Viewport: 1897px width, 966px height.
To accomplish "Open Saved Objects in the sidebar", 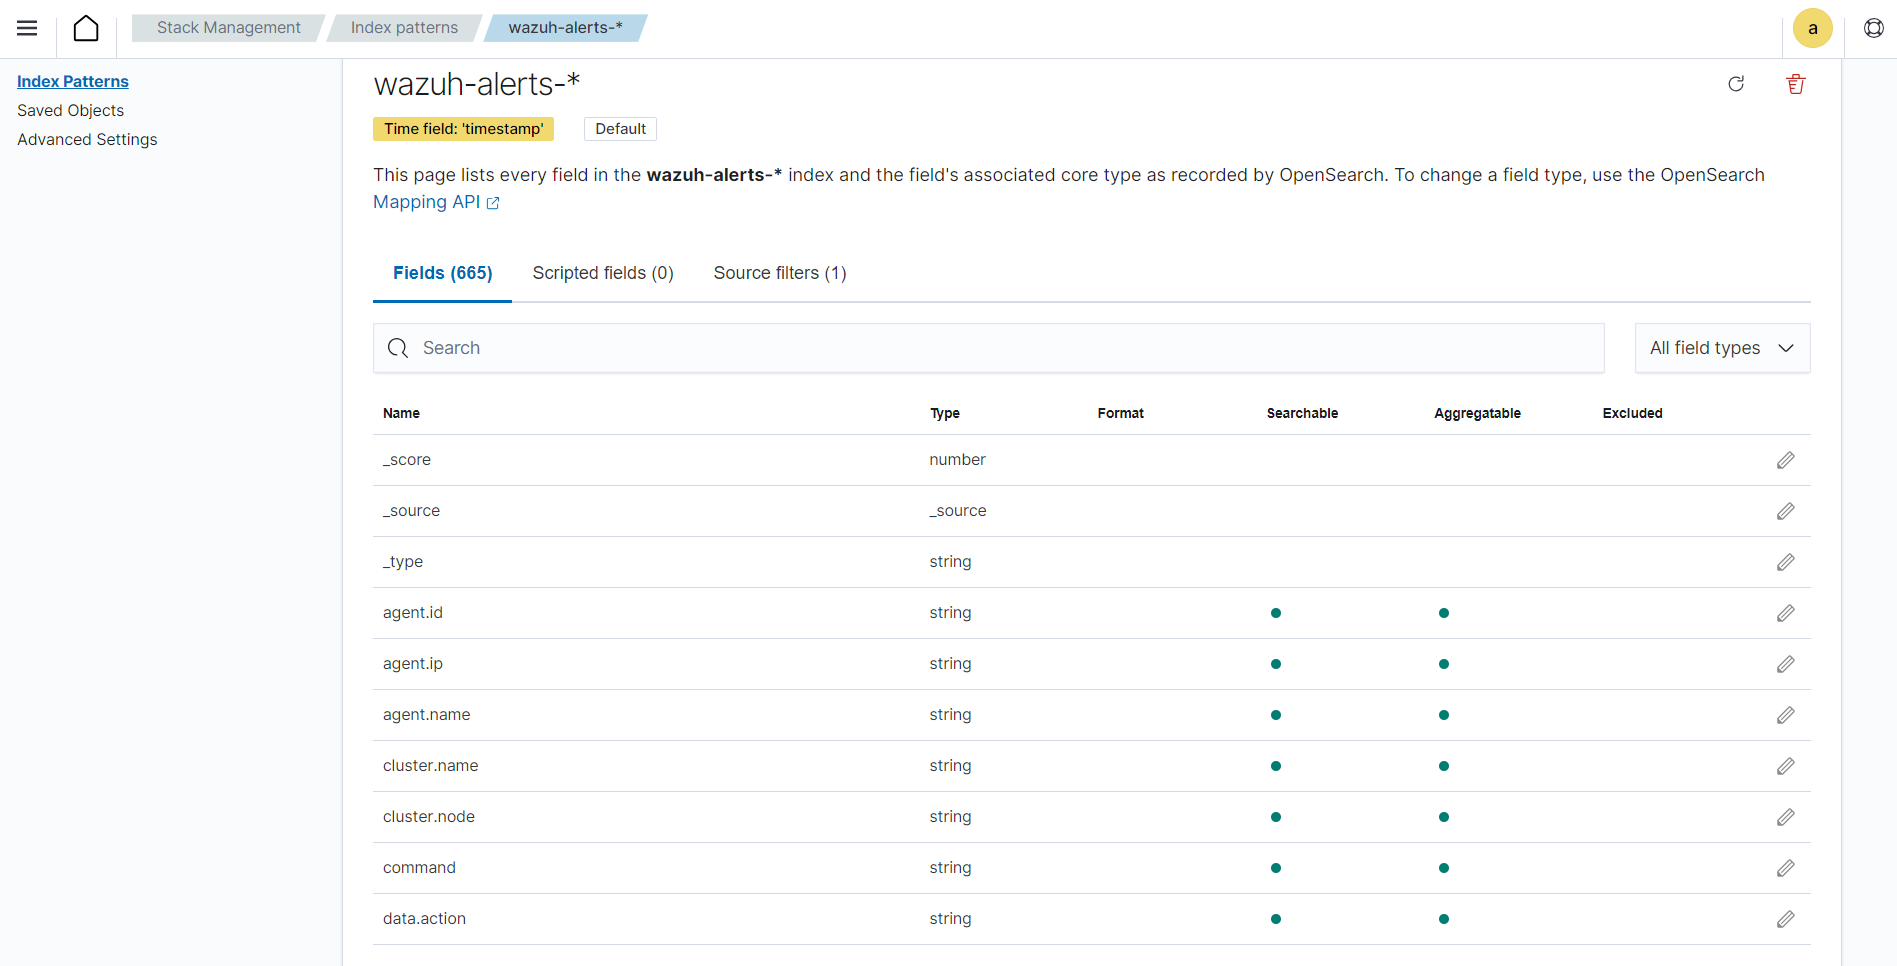I will click(x=70, y=111).
